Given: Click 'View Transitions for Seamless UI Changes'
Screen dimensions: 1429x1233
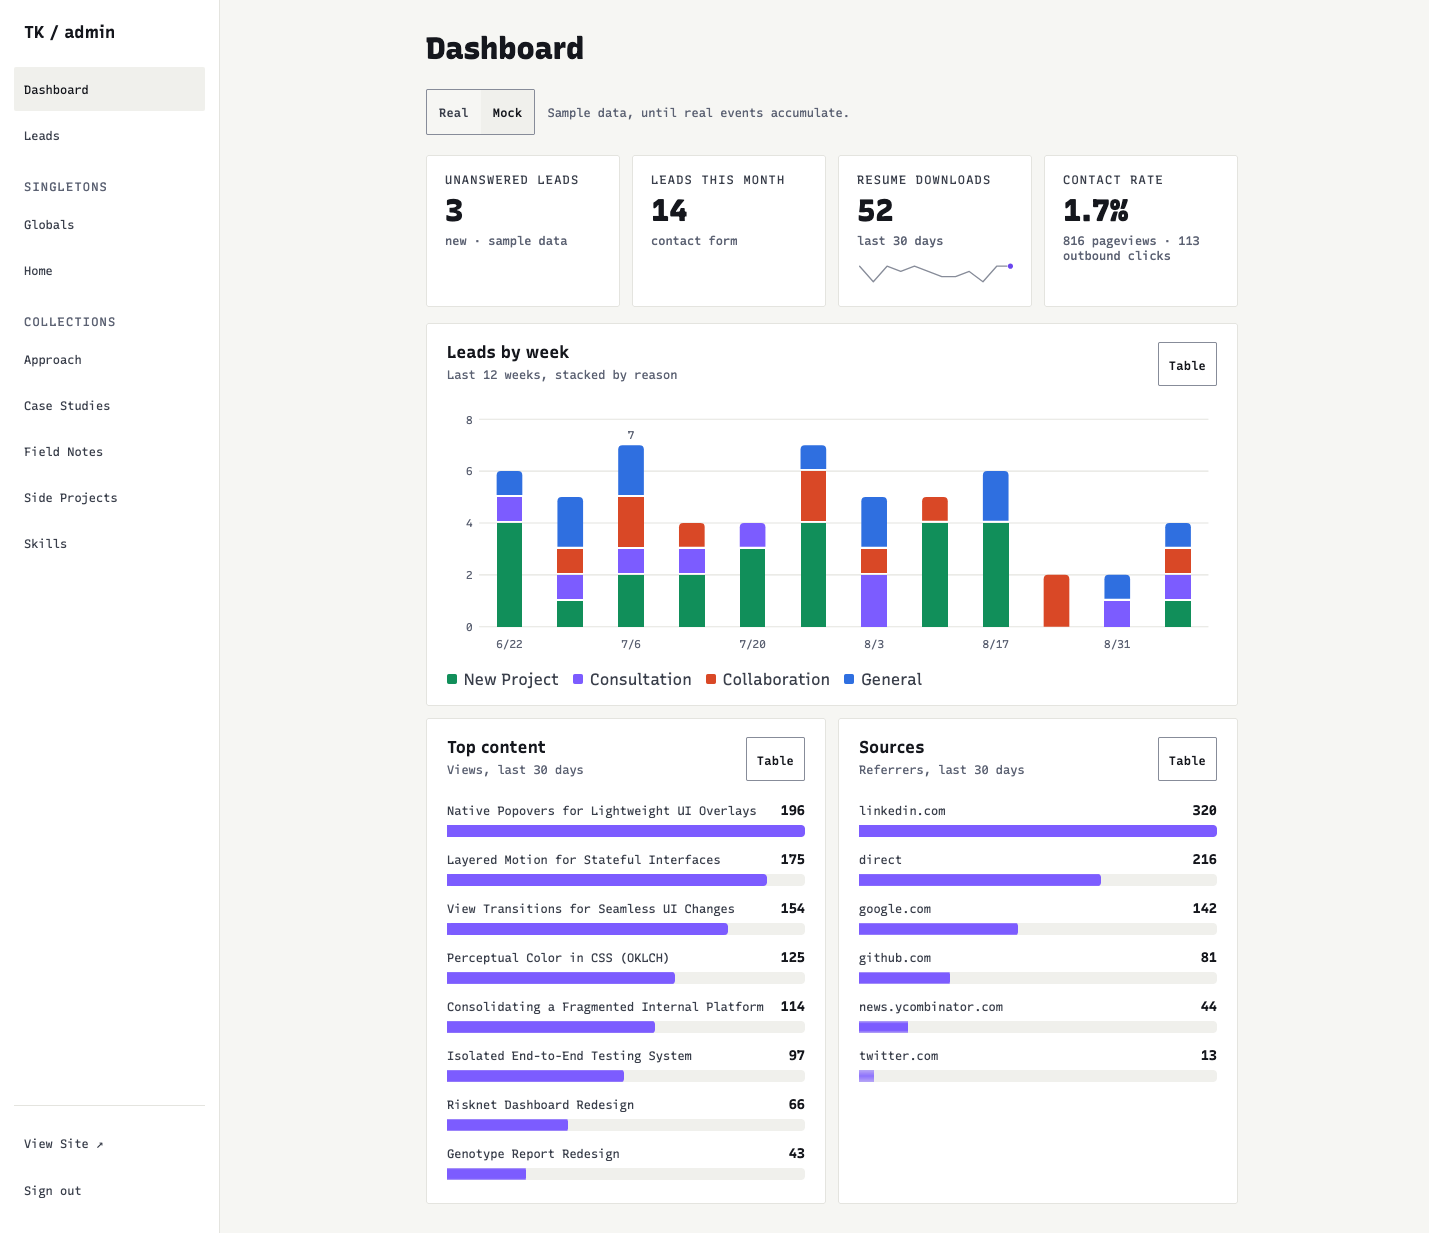Looking at the screenshot, I should [x=590, y=909].
